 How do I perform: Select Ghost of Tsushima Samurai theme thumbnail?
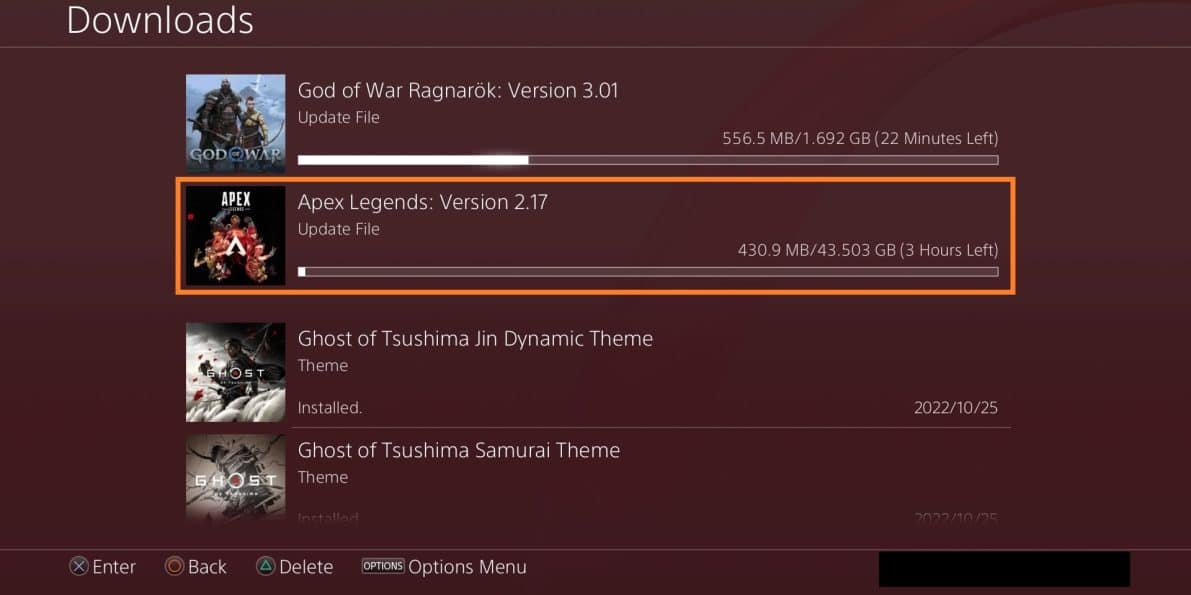(x=235, y=479)
